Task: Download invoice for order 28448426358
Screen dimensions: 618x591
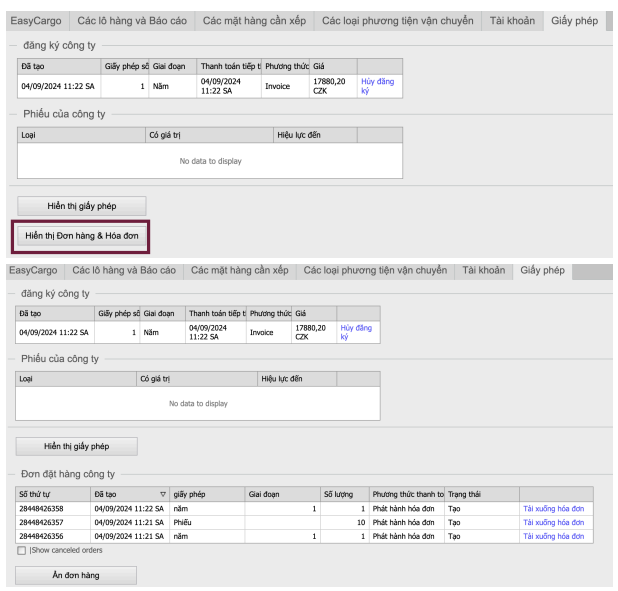Action: [552, 508]
